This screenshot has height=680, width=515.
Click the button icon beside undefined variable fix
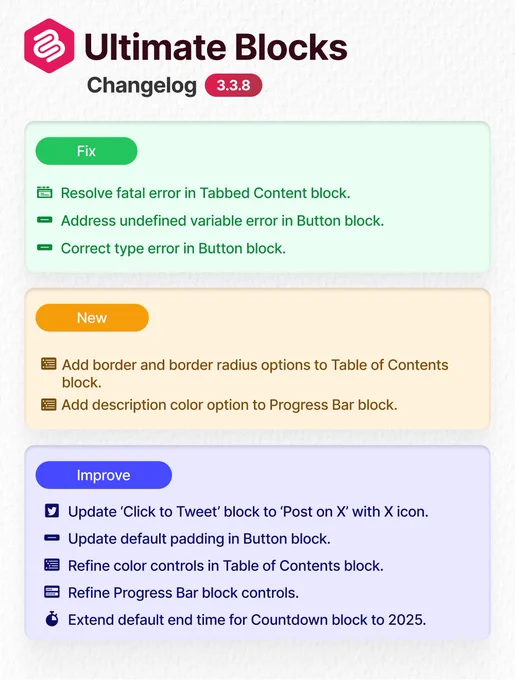point(45,220)
